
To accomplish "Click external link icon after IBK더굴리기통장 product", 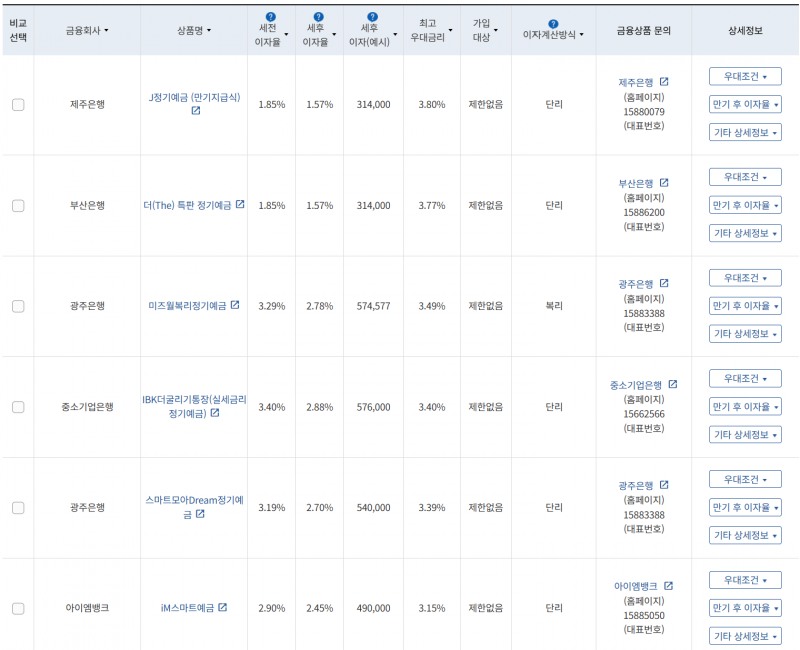I will 215,412.
